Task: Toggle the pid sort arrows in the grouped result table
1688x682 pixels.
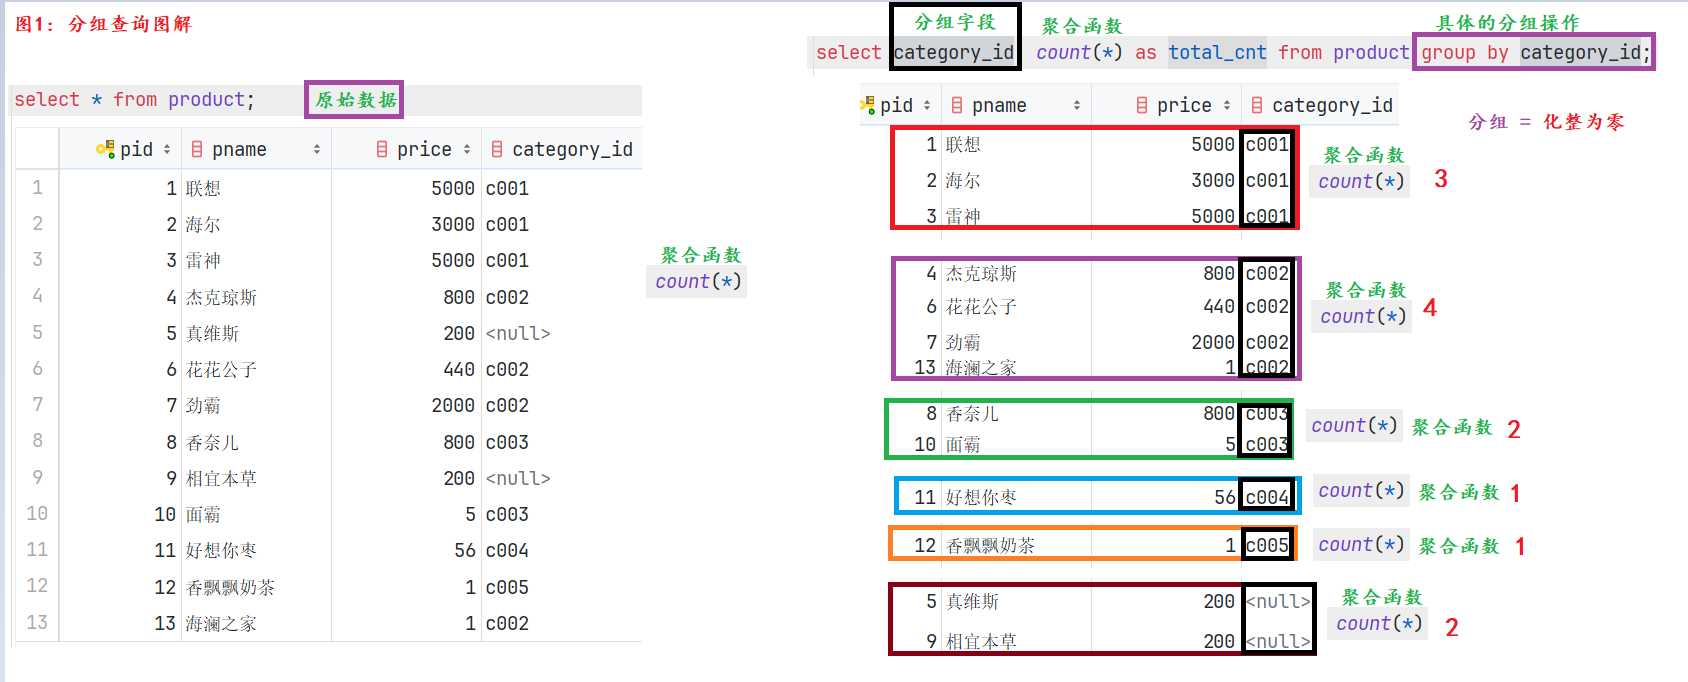Action: (x=927, y=105)
